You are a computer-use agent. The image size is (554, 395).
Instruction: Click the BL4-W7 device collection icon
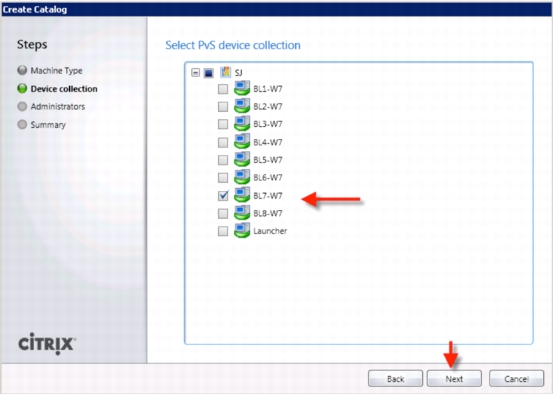point(242,141)
